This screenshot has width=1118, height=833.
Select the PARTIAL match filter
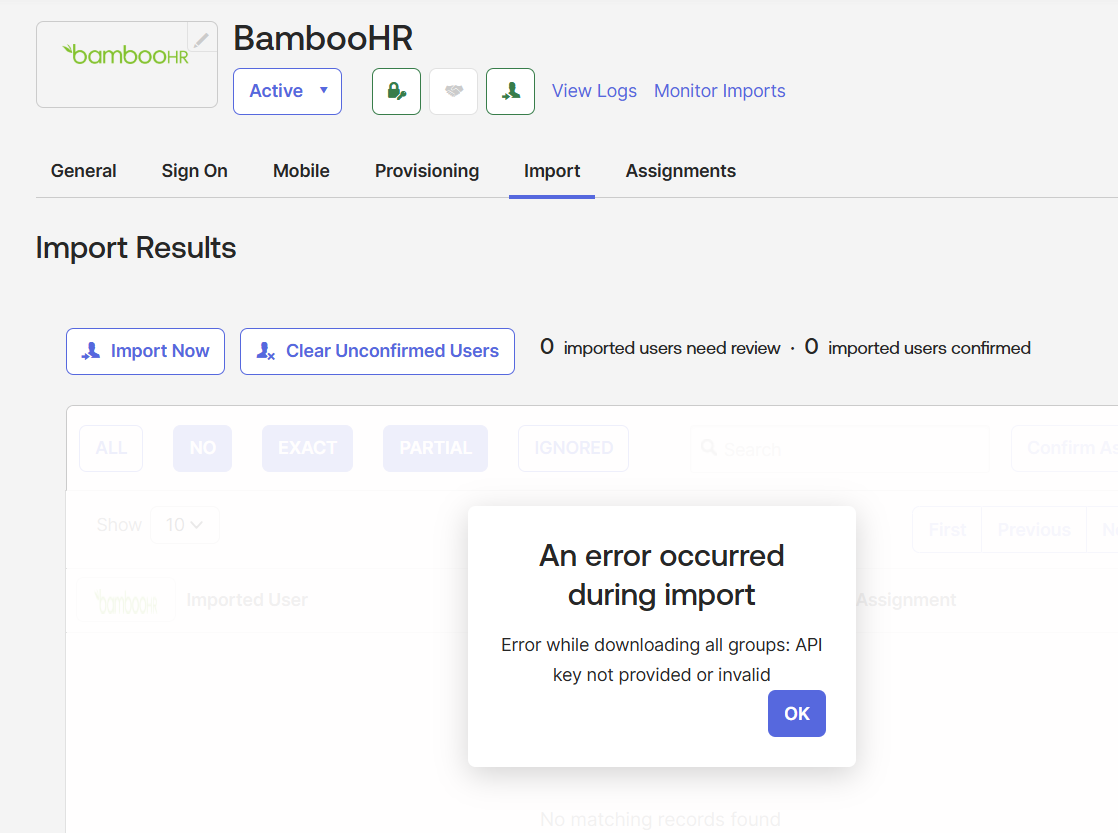click(x=436, y=449)
